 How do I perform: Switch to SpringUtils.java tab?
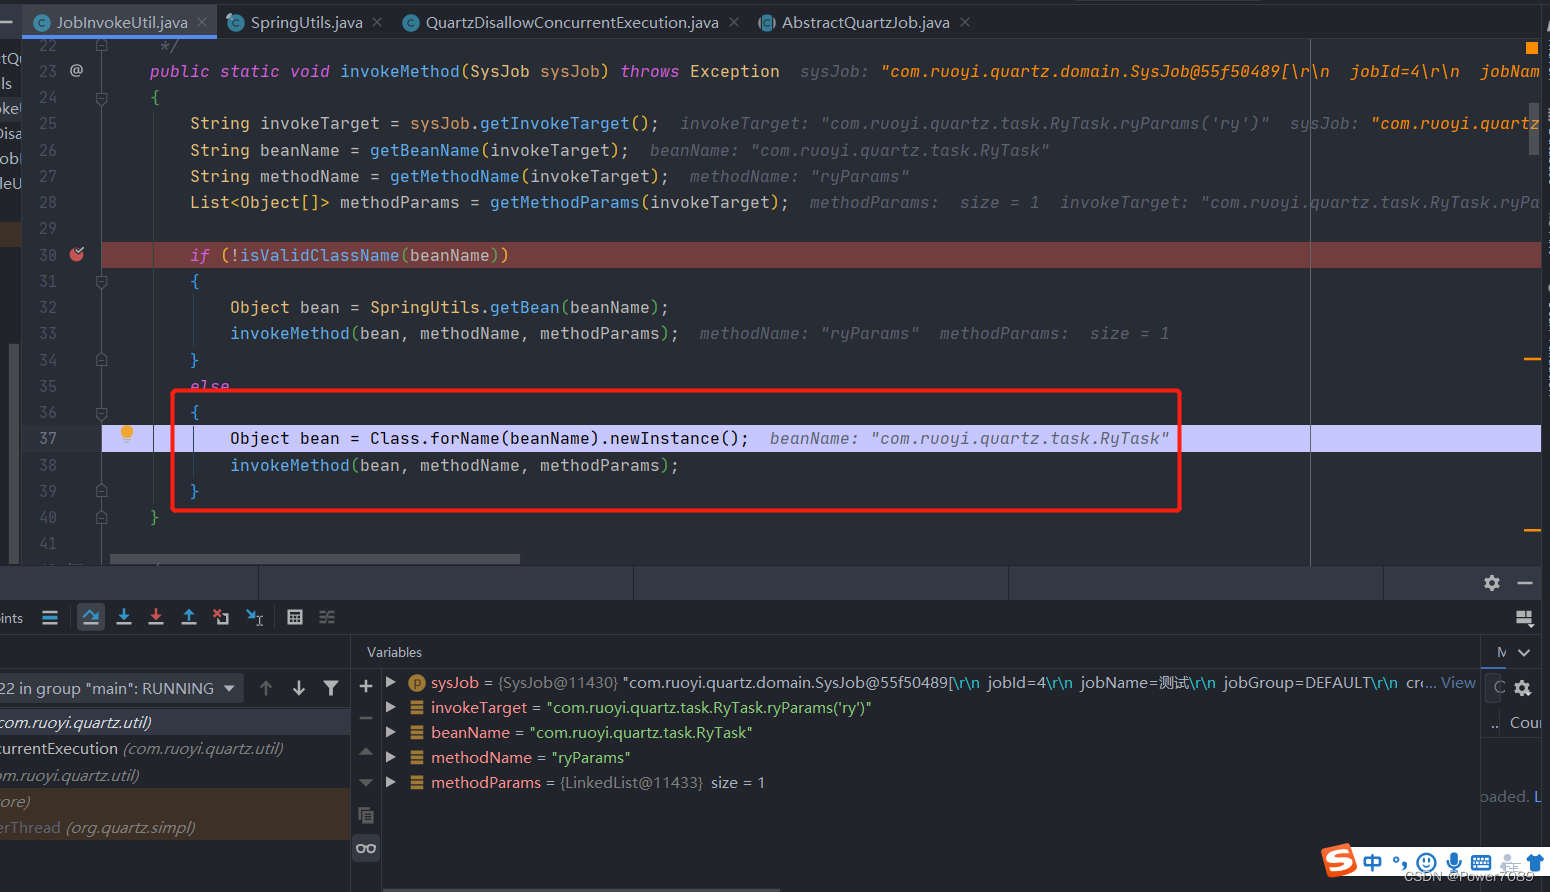pyautogui.click(x=306, y=22)
